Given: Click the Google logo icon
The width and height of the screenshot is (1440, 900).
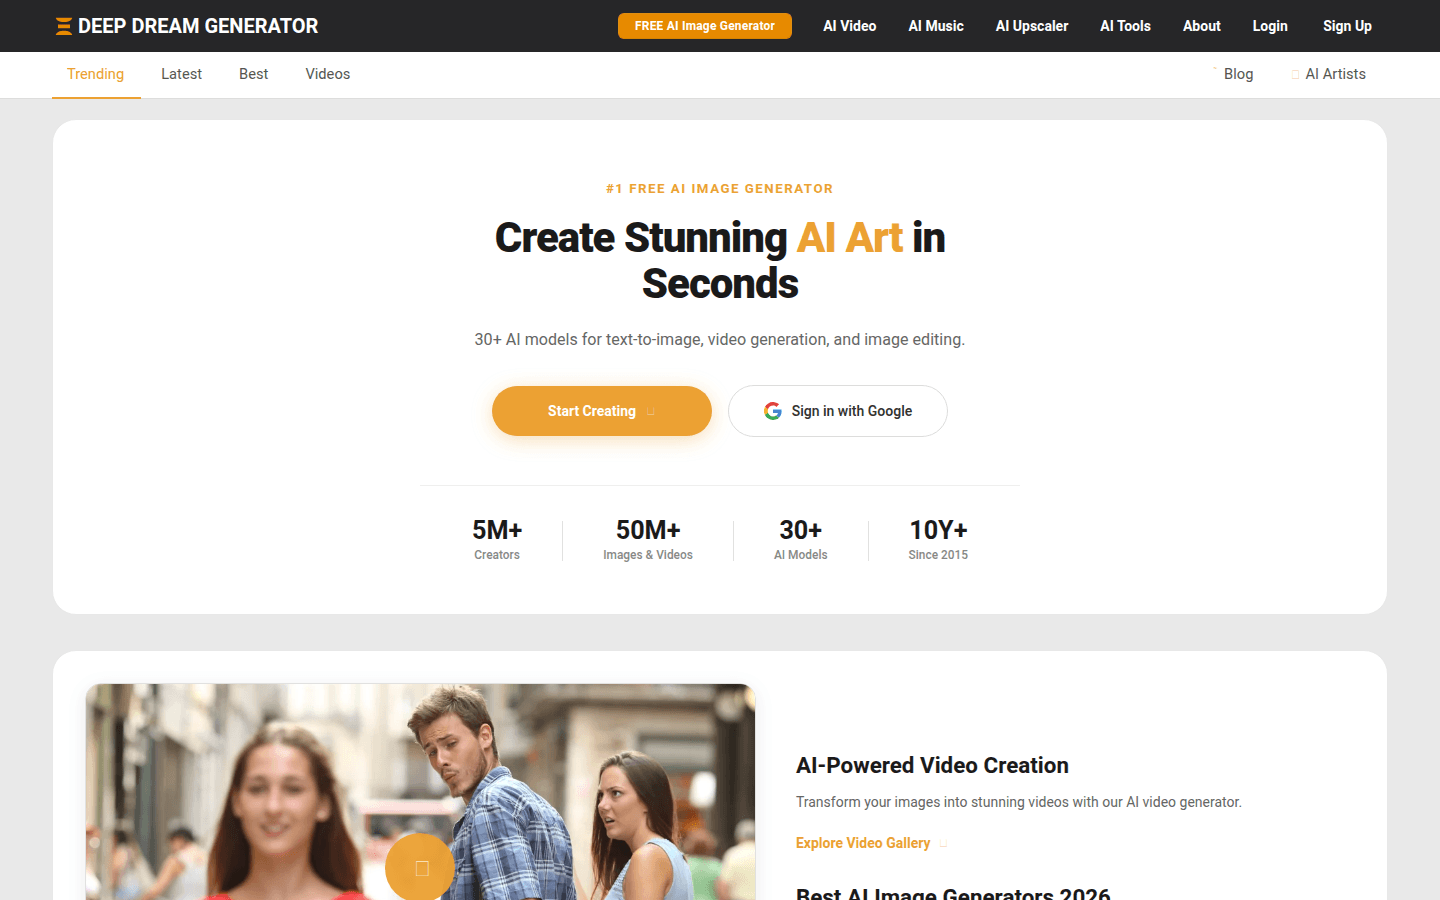Looking at the screenshot, I should pos(773,411).
